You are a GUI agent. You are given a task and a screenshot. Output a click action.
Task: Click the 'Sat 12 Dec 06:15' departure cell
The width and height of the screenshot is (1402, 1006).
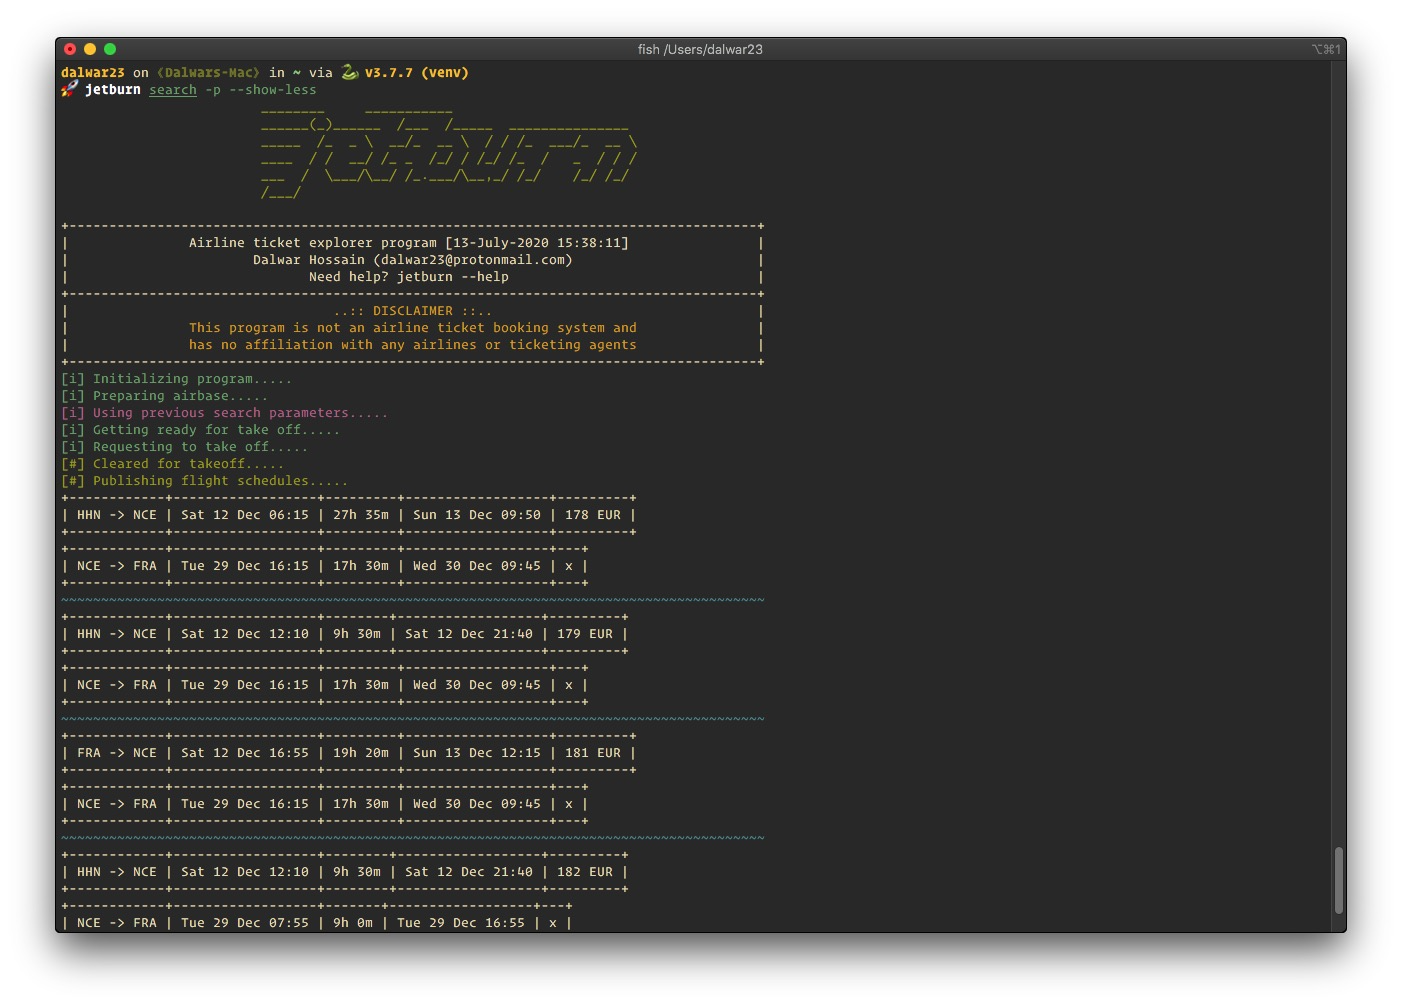pyautogui.click(x=245, y=515)
